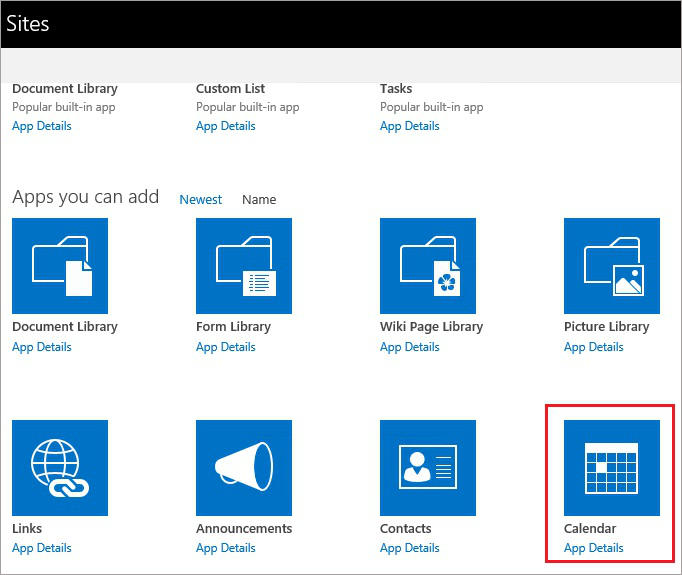Screen dimensions: 682x575
Task: Open App Details under Tasks
Action: [x=410, y=126]
